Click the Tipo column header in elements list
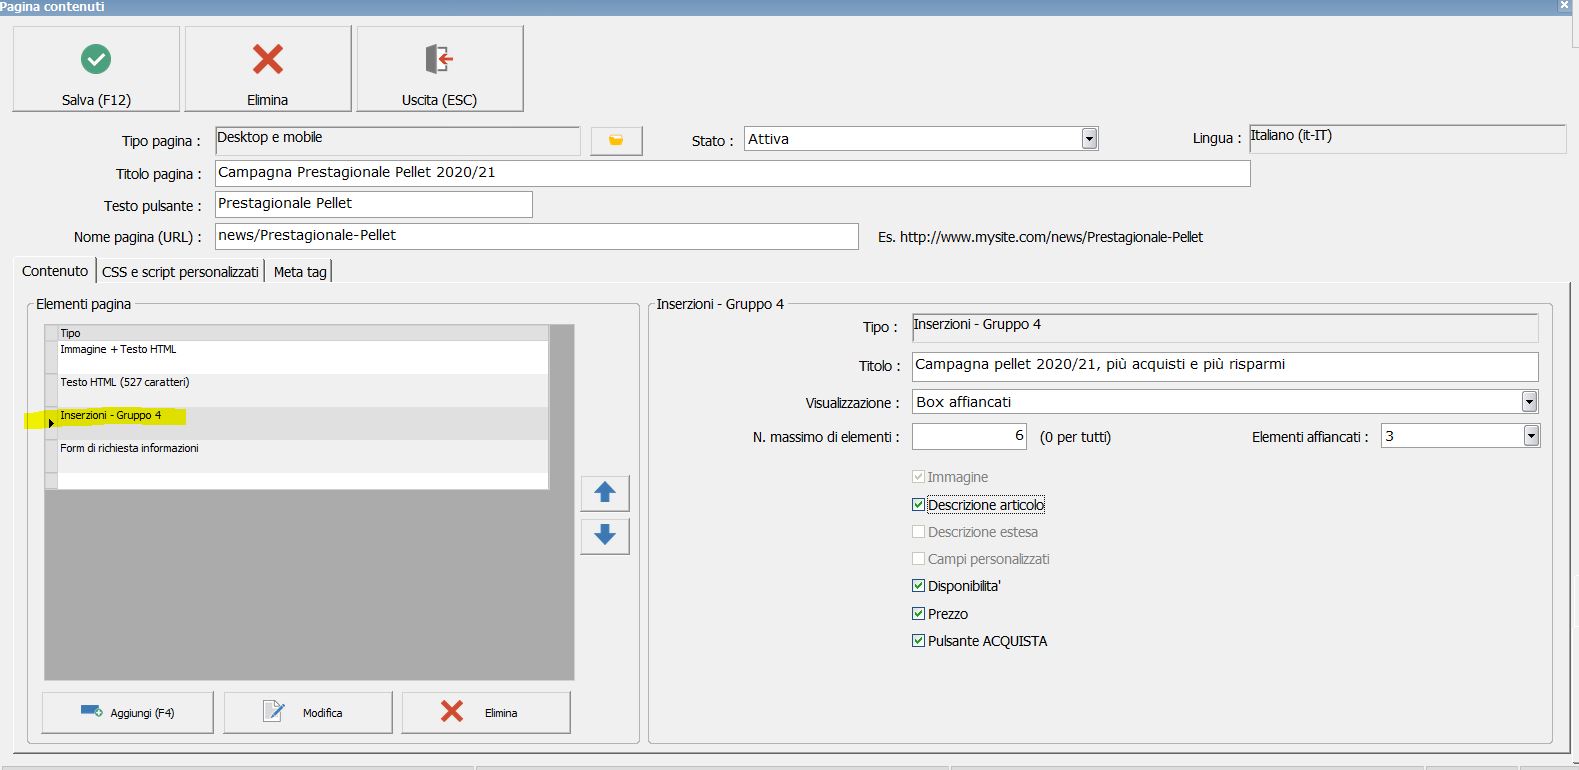Viewport: 1579px width, 770px height. [x=303, y=333]
